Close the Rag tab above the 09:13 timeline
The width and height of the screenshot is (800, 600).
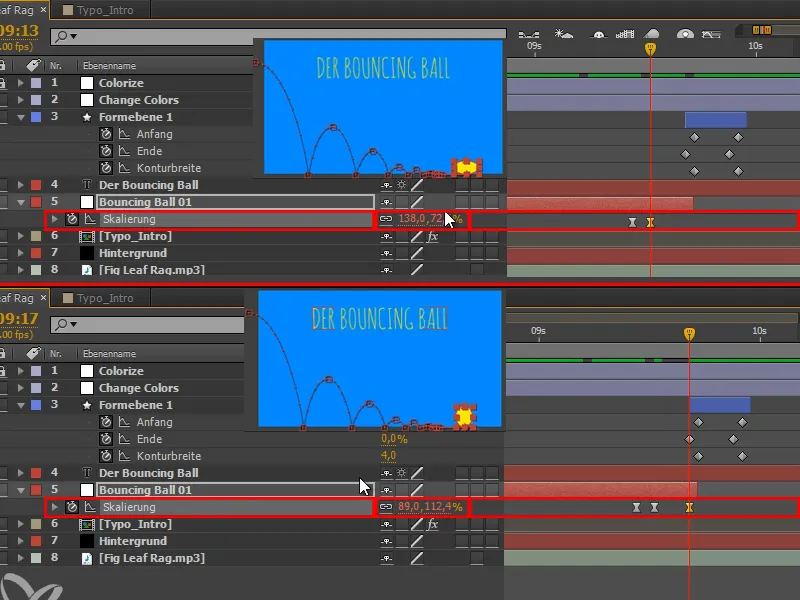43,10
